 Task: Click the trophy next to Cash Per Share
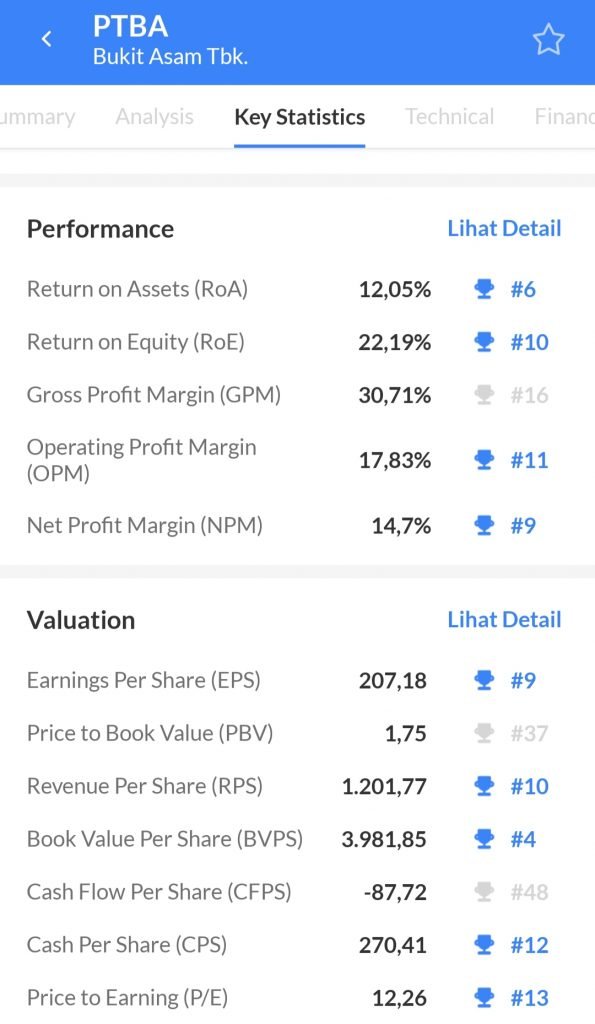coord(484,944)
